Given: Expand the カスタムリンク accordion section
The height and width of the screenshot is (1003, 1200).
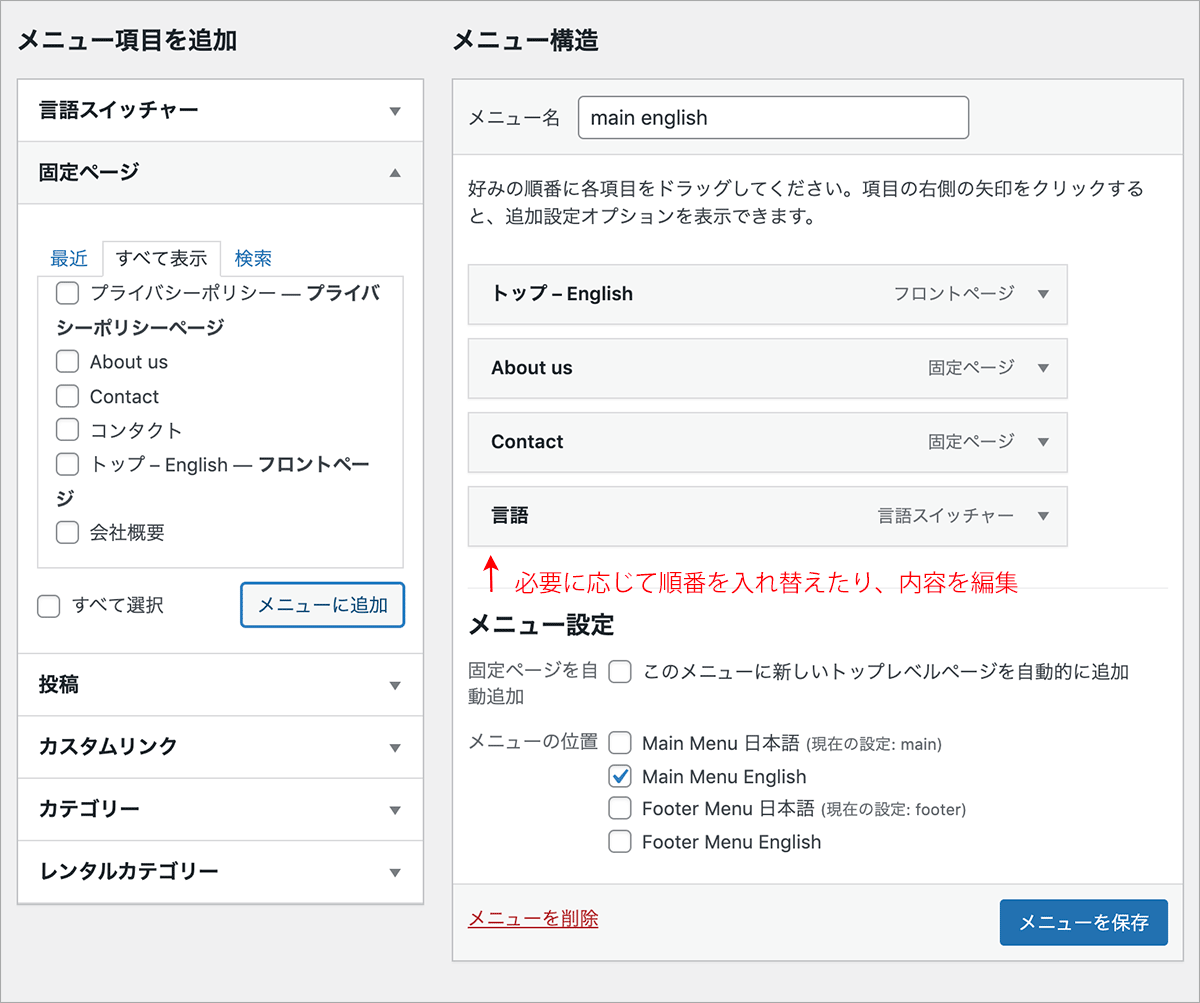Looking at the screenshot, I should click(x=394, y=748).
